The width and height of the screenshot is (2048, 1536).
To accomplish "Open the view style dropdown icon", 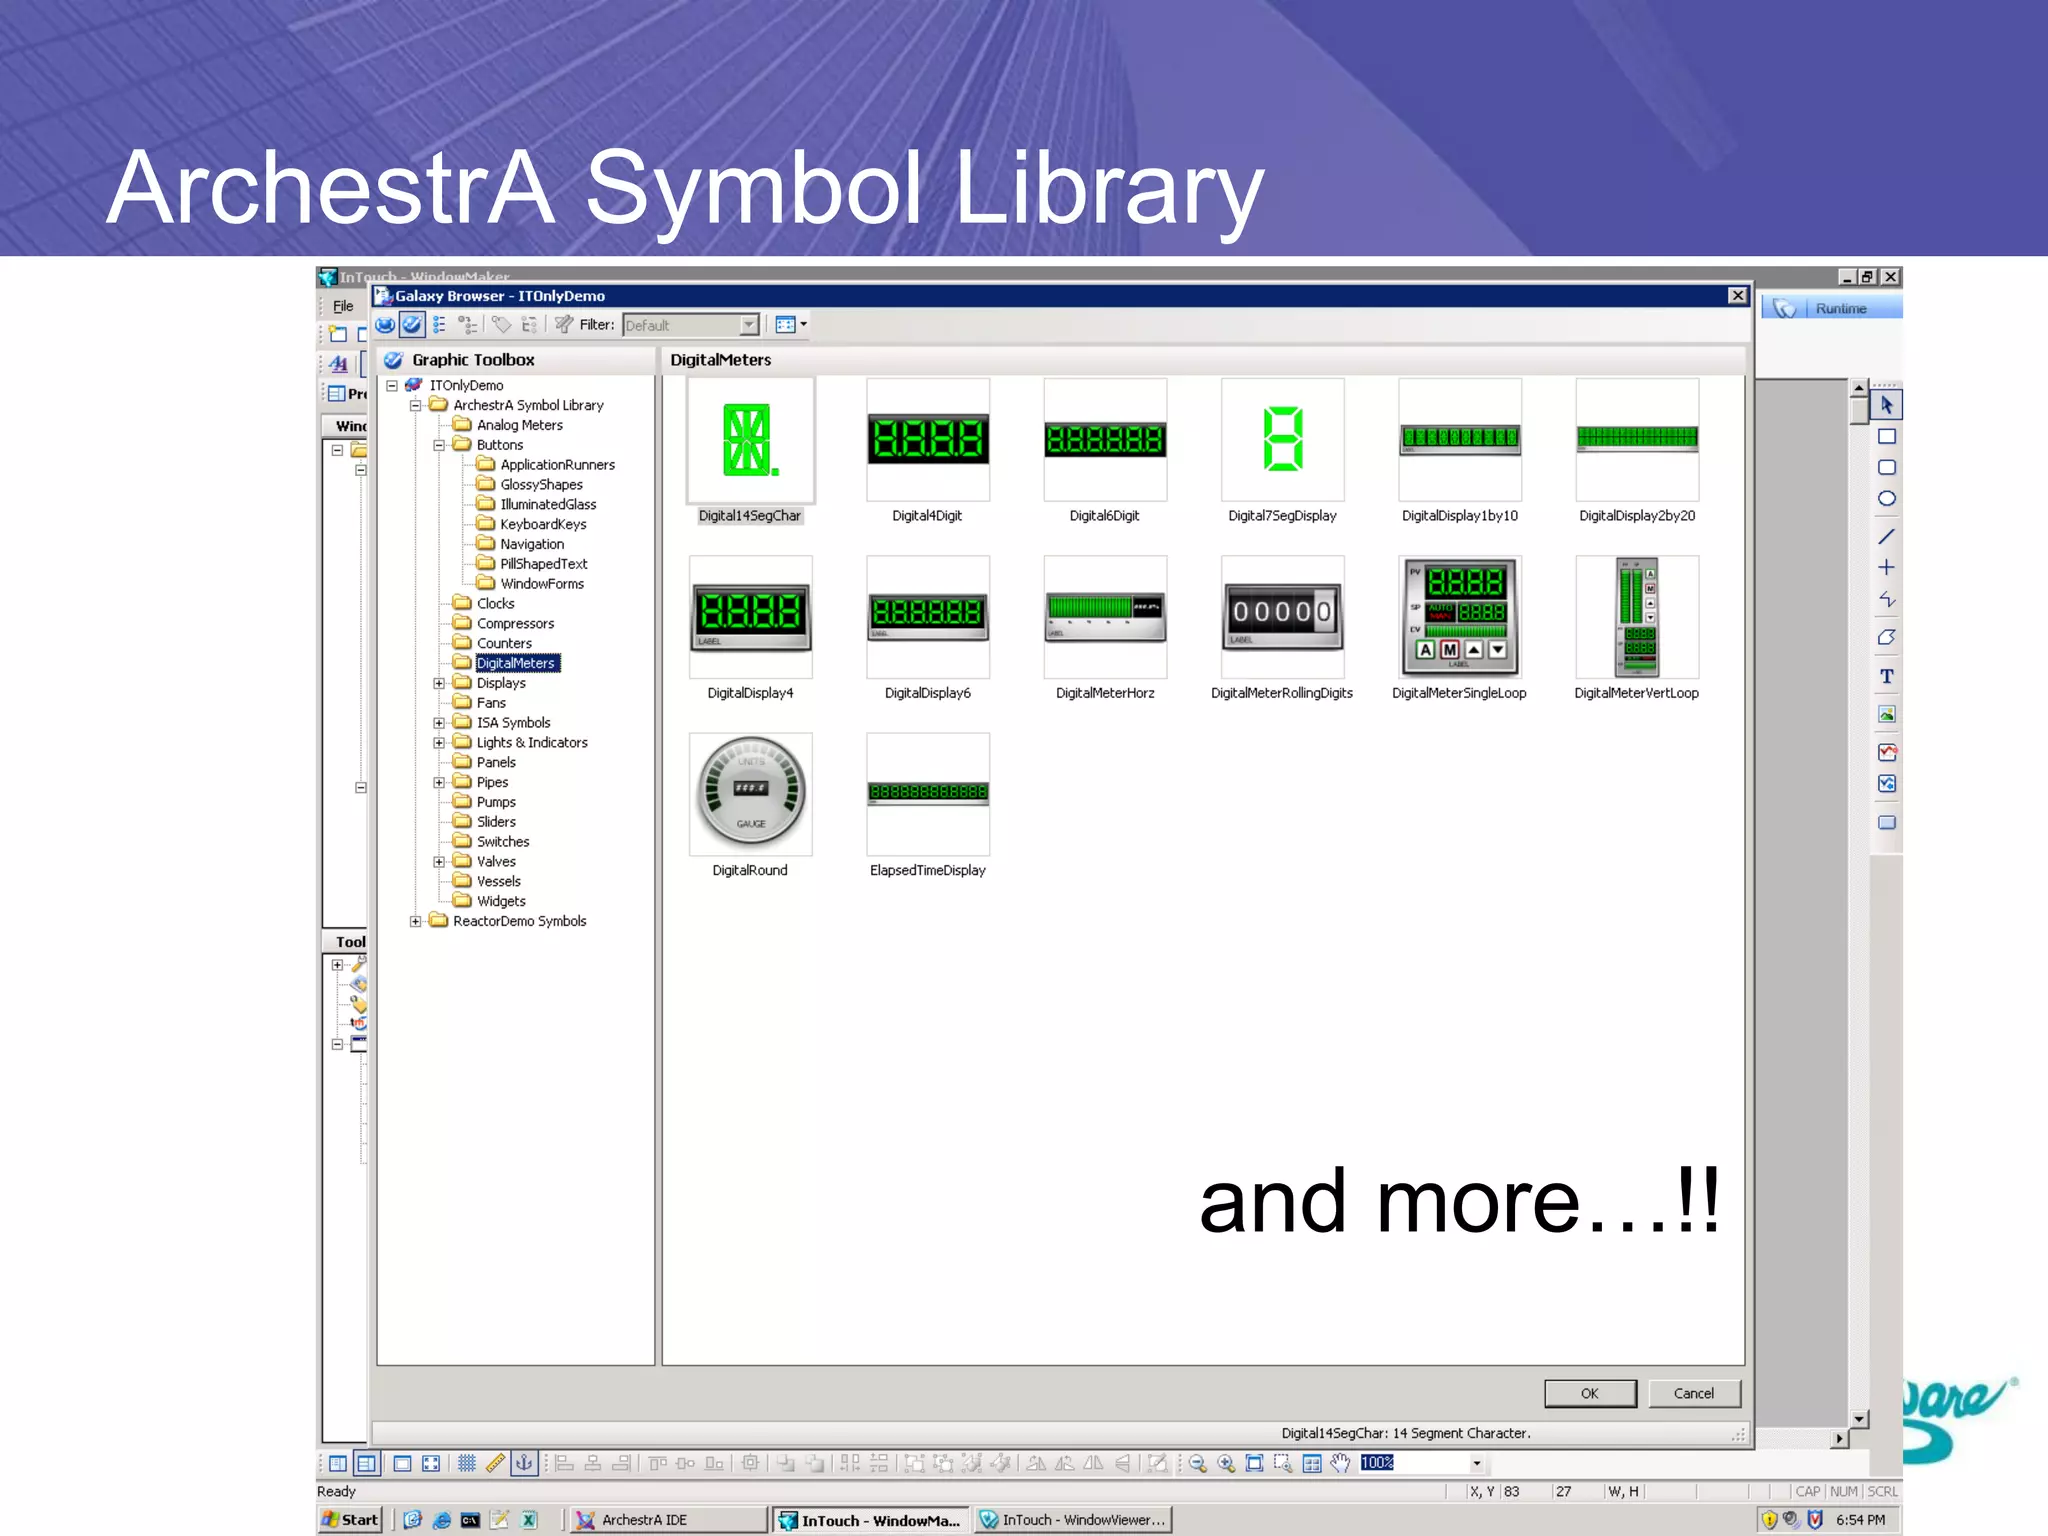I will pos(791,324).
